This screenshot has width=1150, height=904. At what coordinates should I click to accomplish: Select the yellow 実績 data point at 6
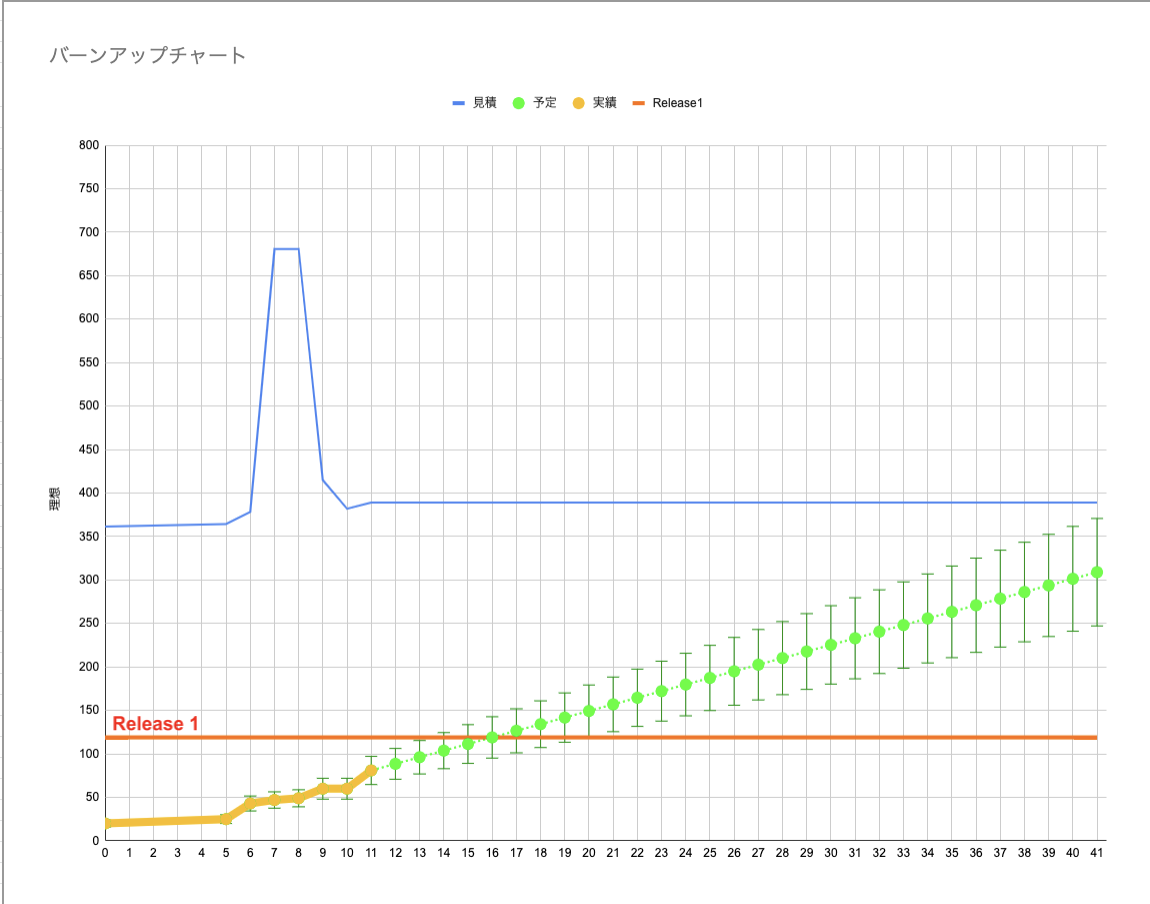pyautogui.click(x=250, y=804)
